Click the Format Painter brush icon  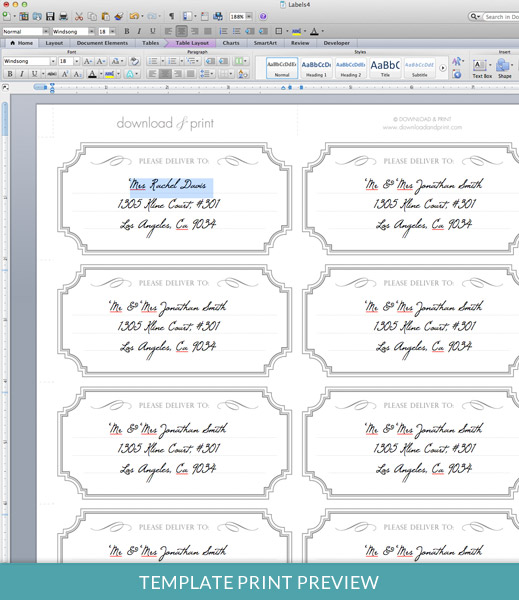click(x=119, y=16)
